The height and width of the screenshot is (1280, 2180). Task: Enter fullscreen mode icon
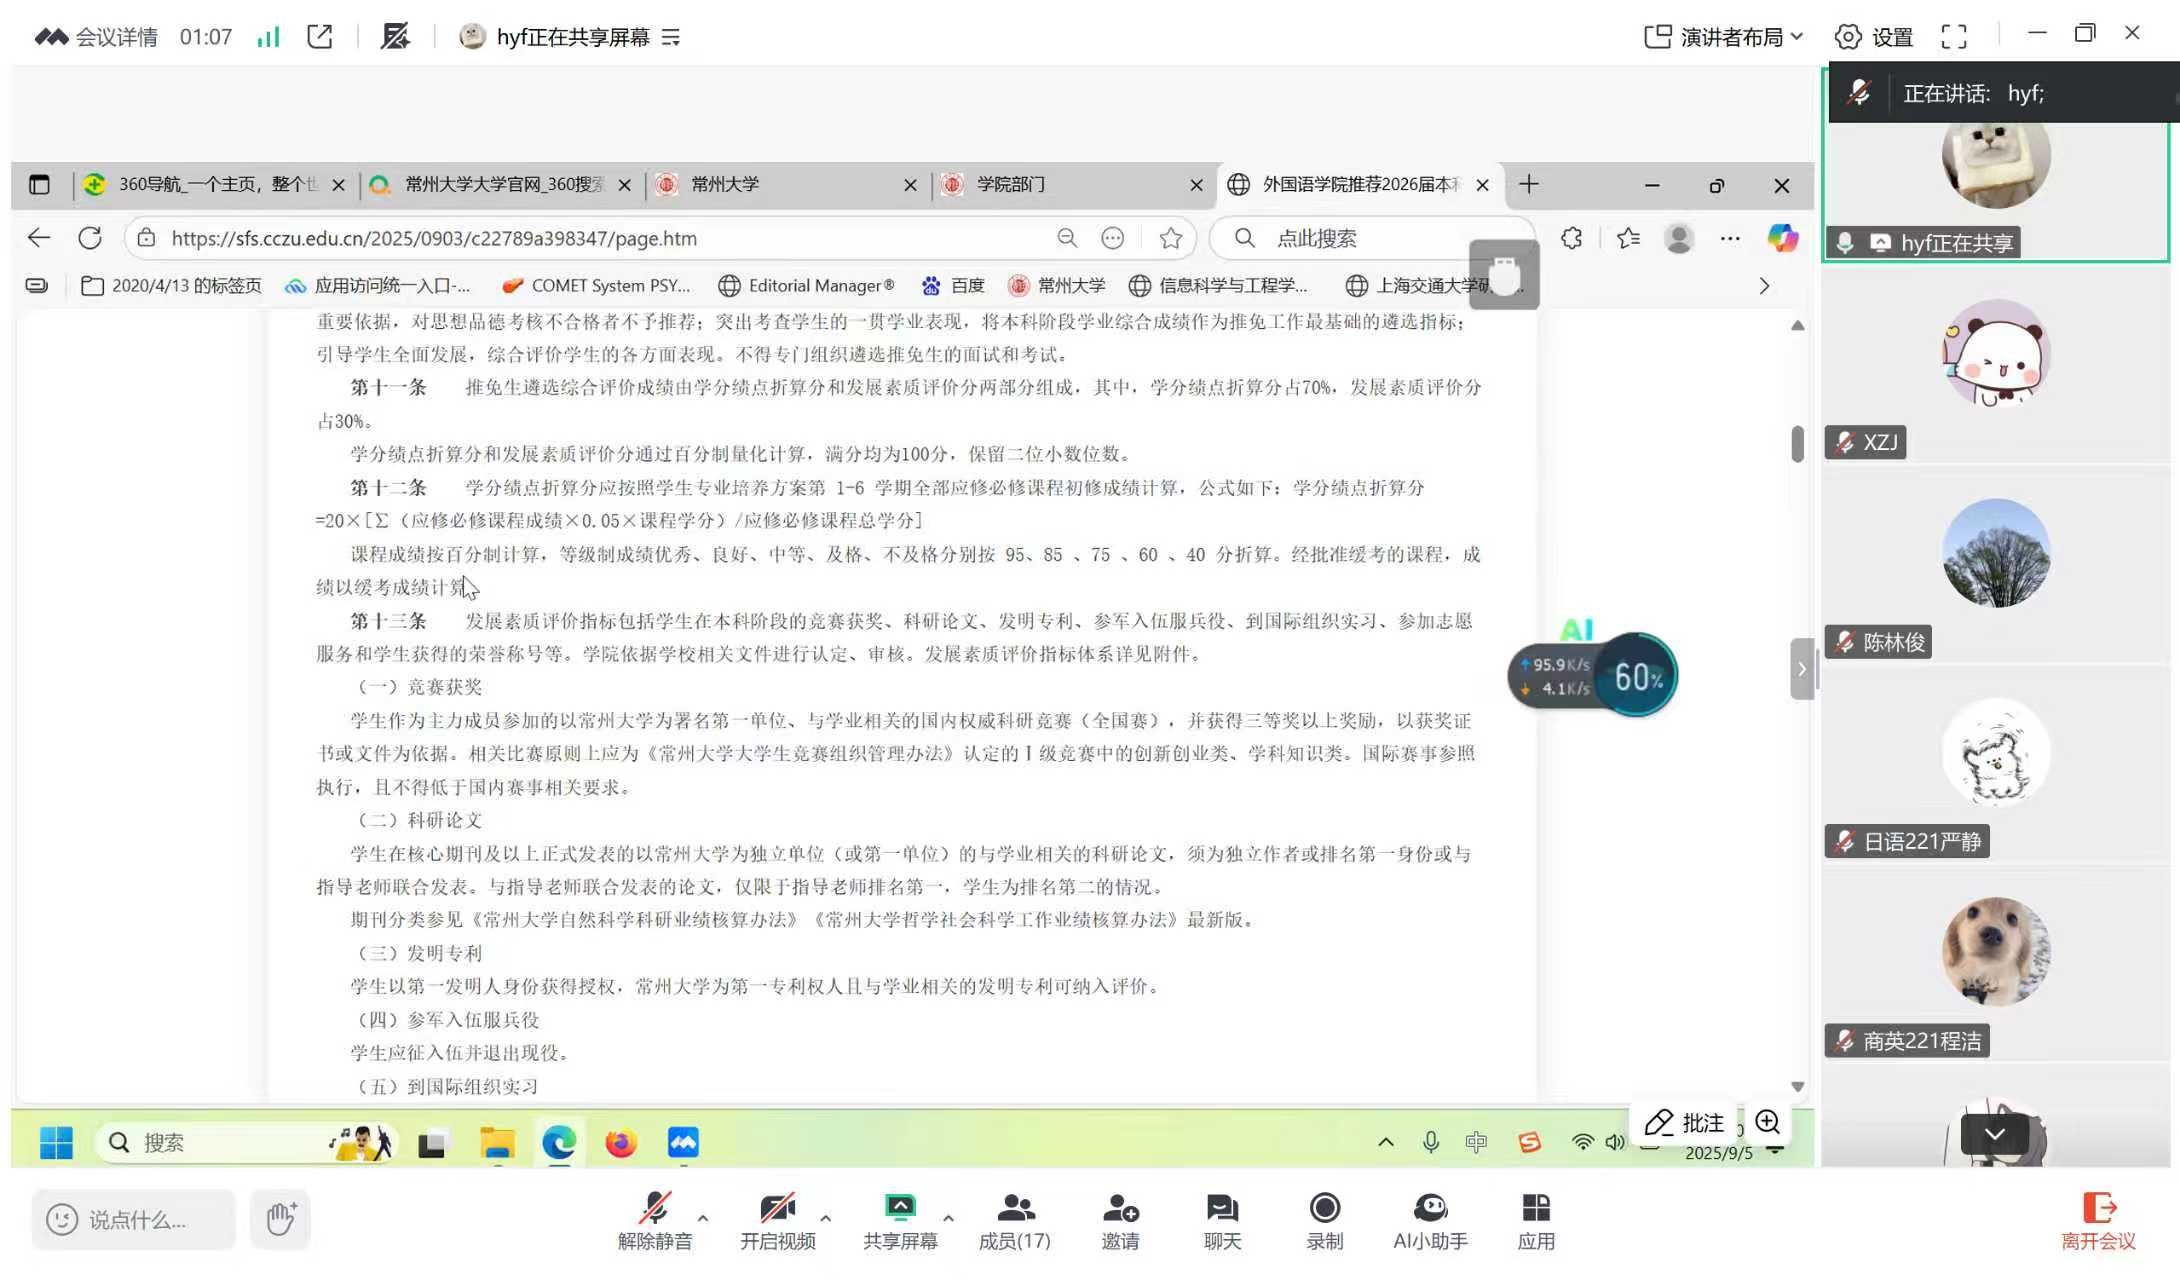tap(1954, 37)
